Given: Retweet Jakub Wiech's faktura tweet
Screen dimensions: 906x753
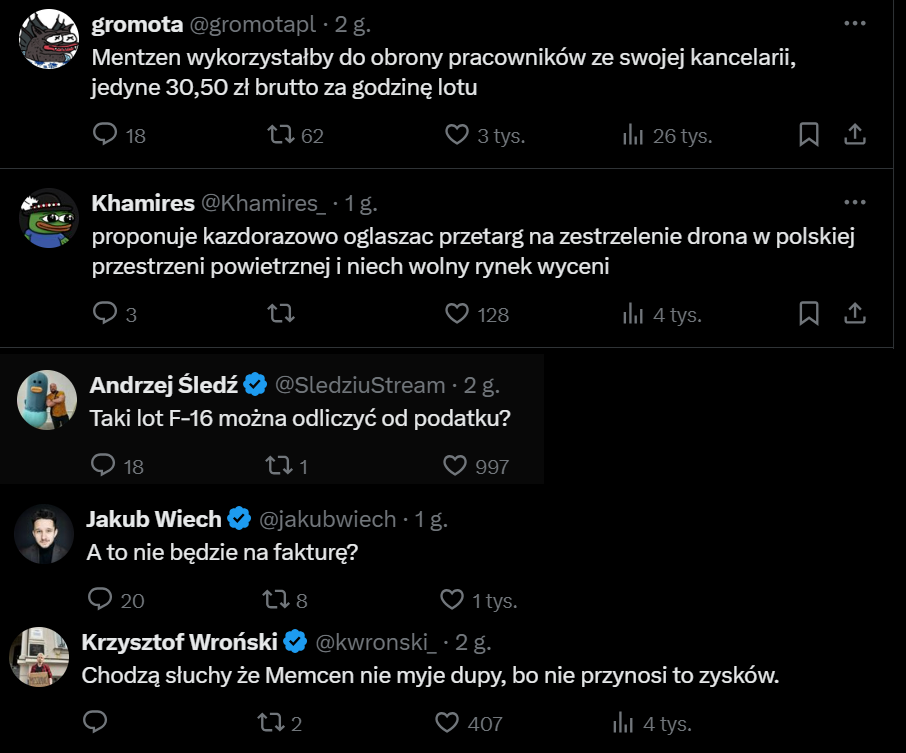Looking at the screenshot, I should tap(270, 599).
